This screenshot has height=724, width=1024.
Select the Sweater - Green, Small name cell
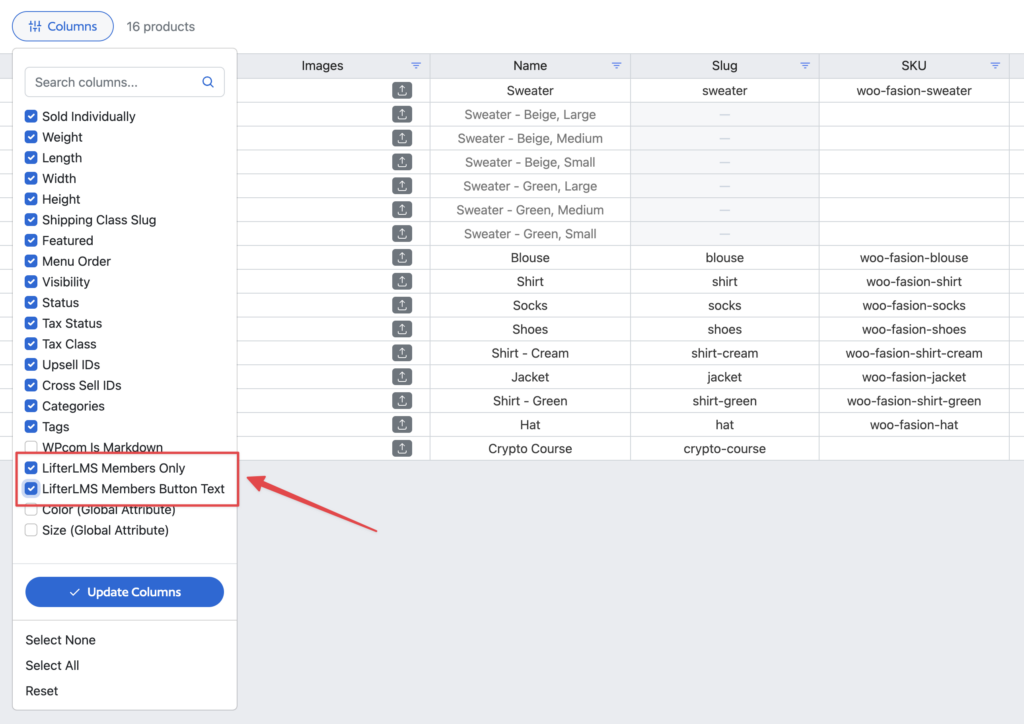530,234
